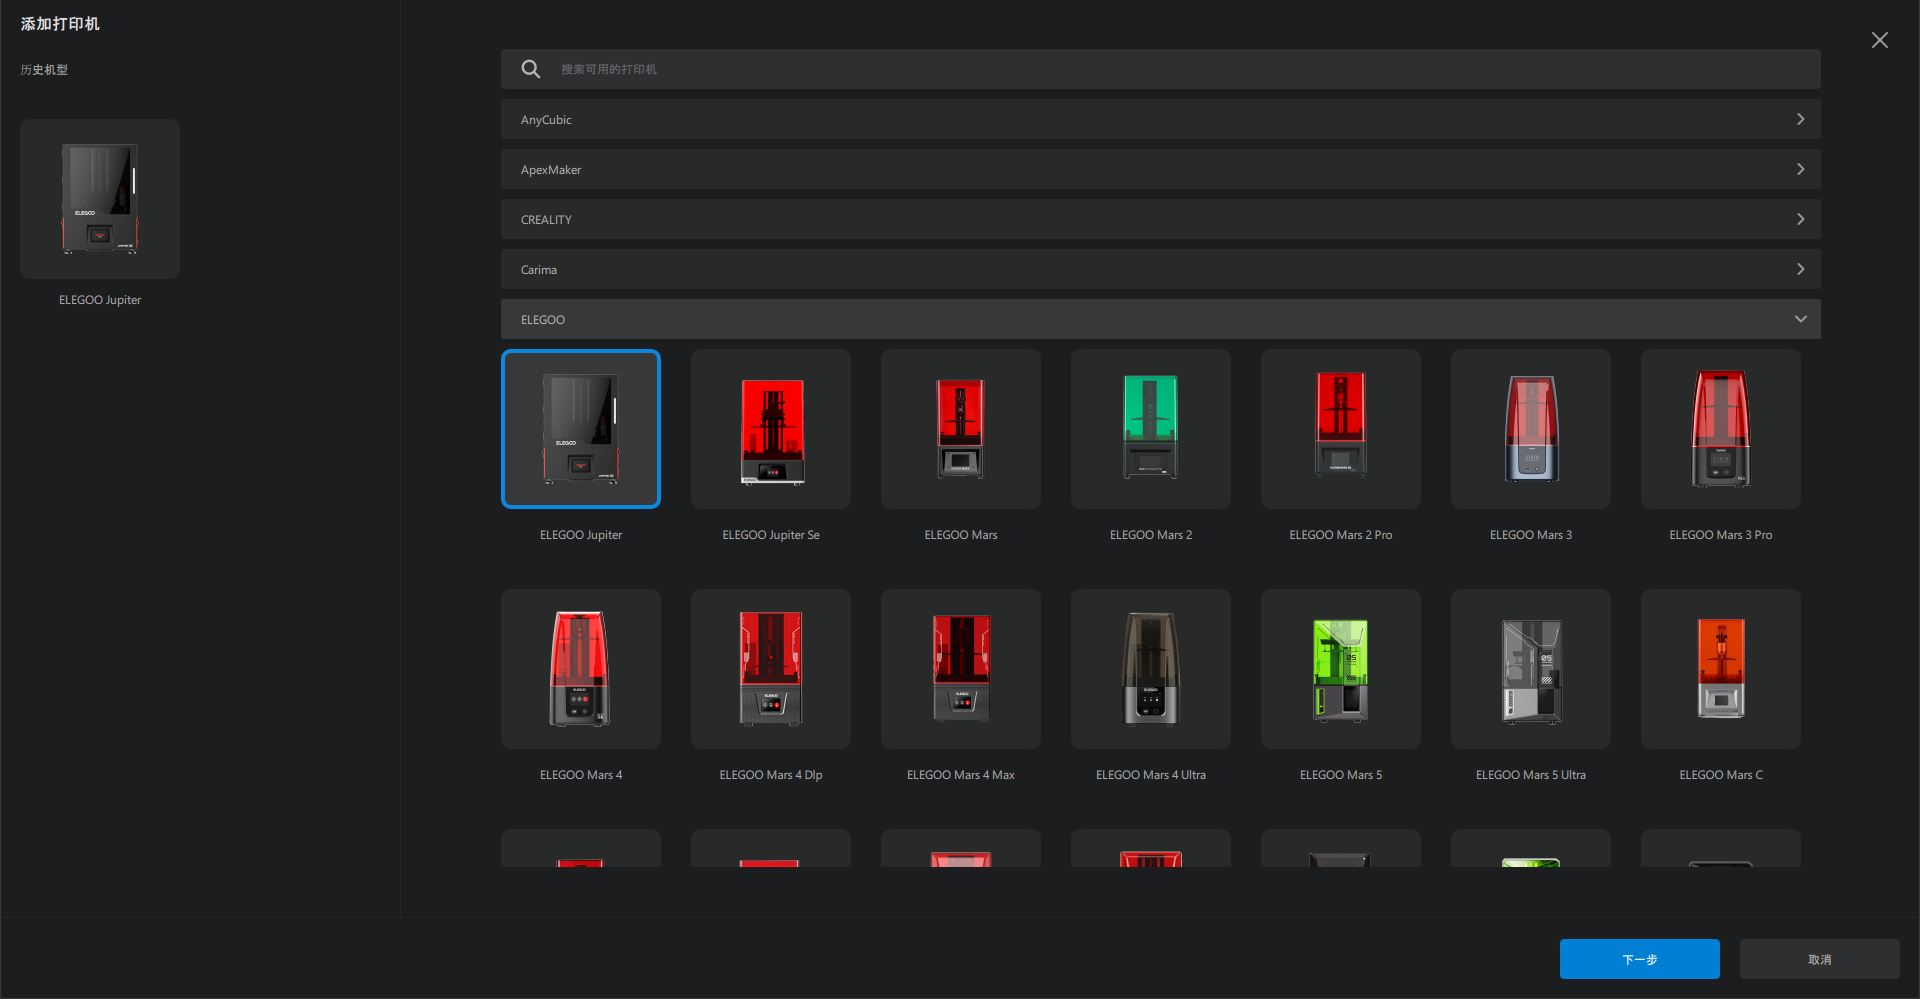Screen dimensions: 1920x999
Task: Pick the ELEGOO Mars 3 Pro printer
Action: 1721,429
